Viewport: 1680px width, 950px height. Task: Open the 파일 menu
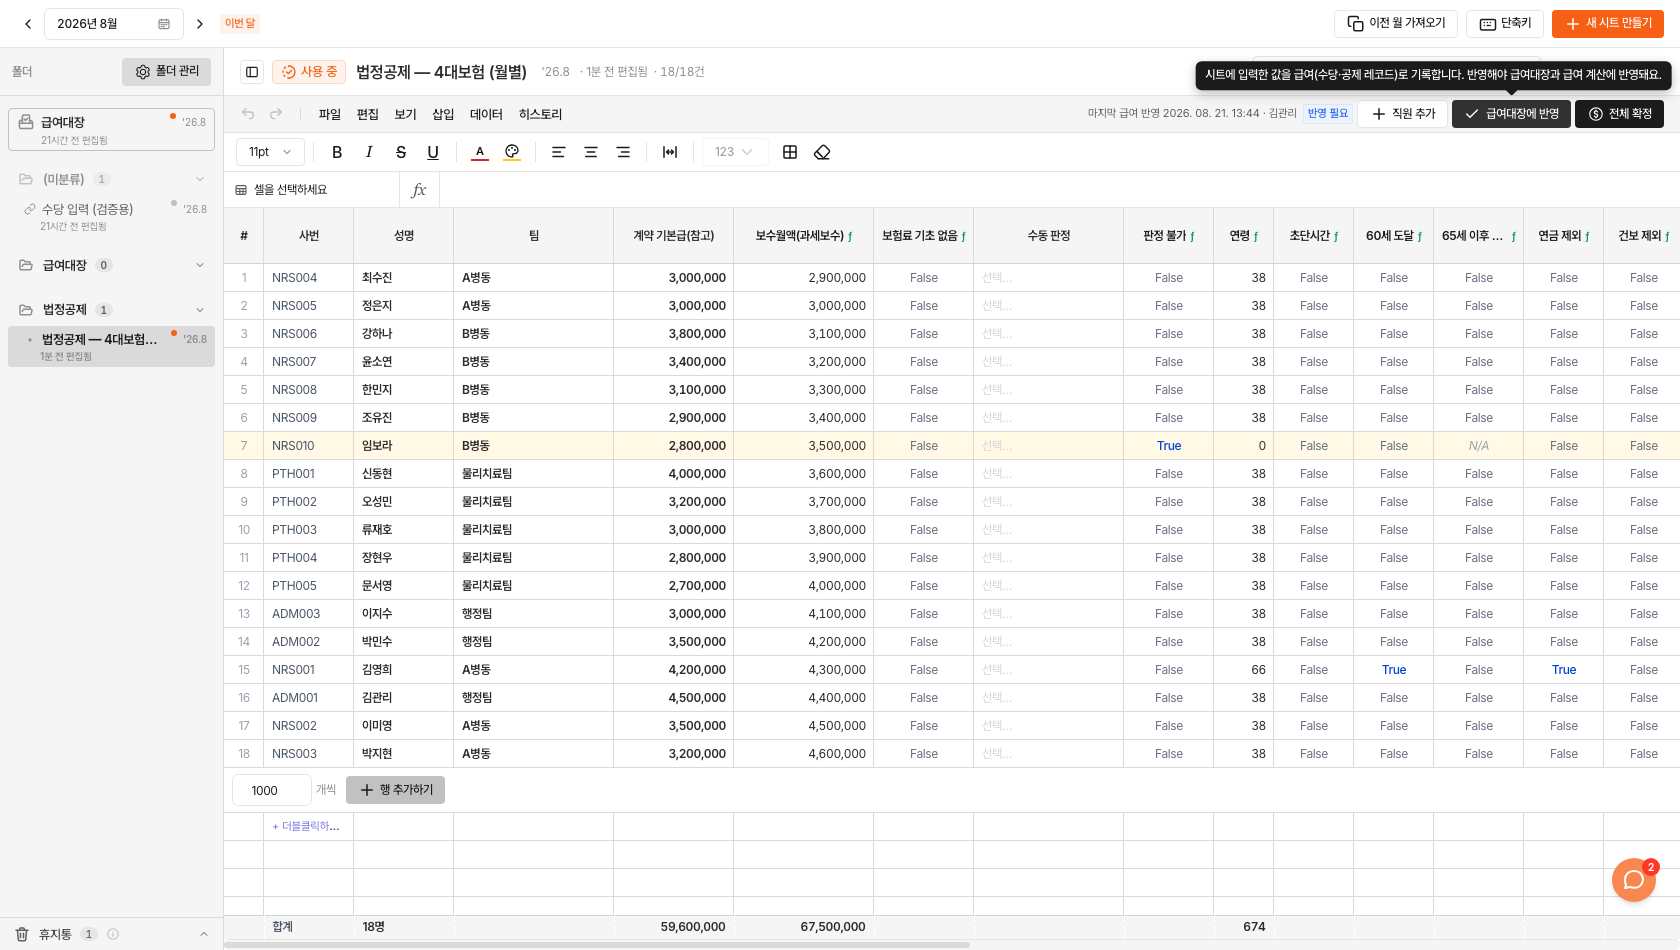click(330, 114)
